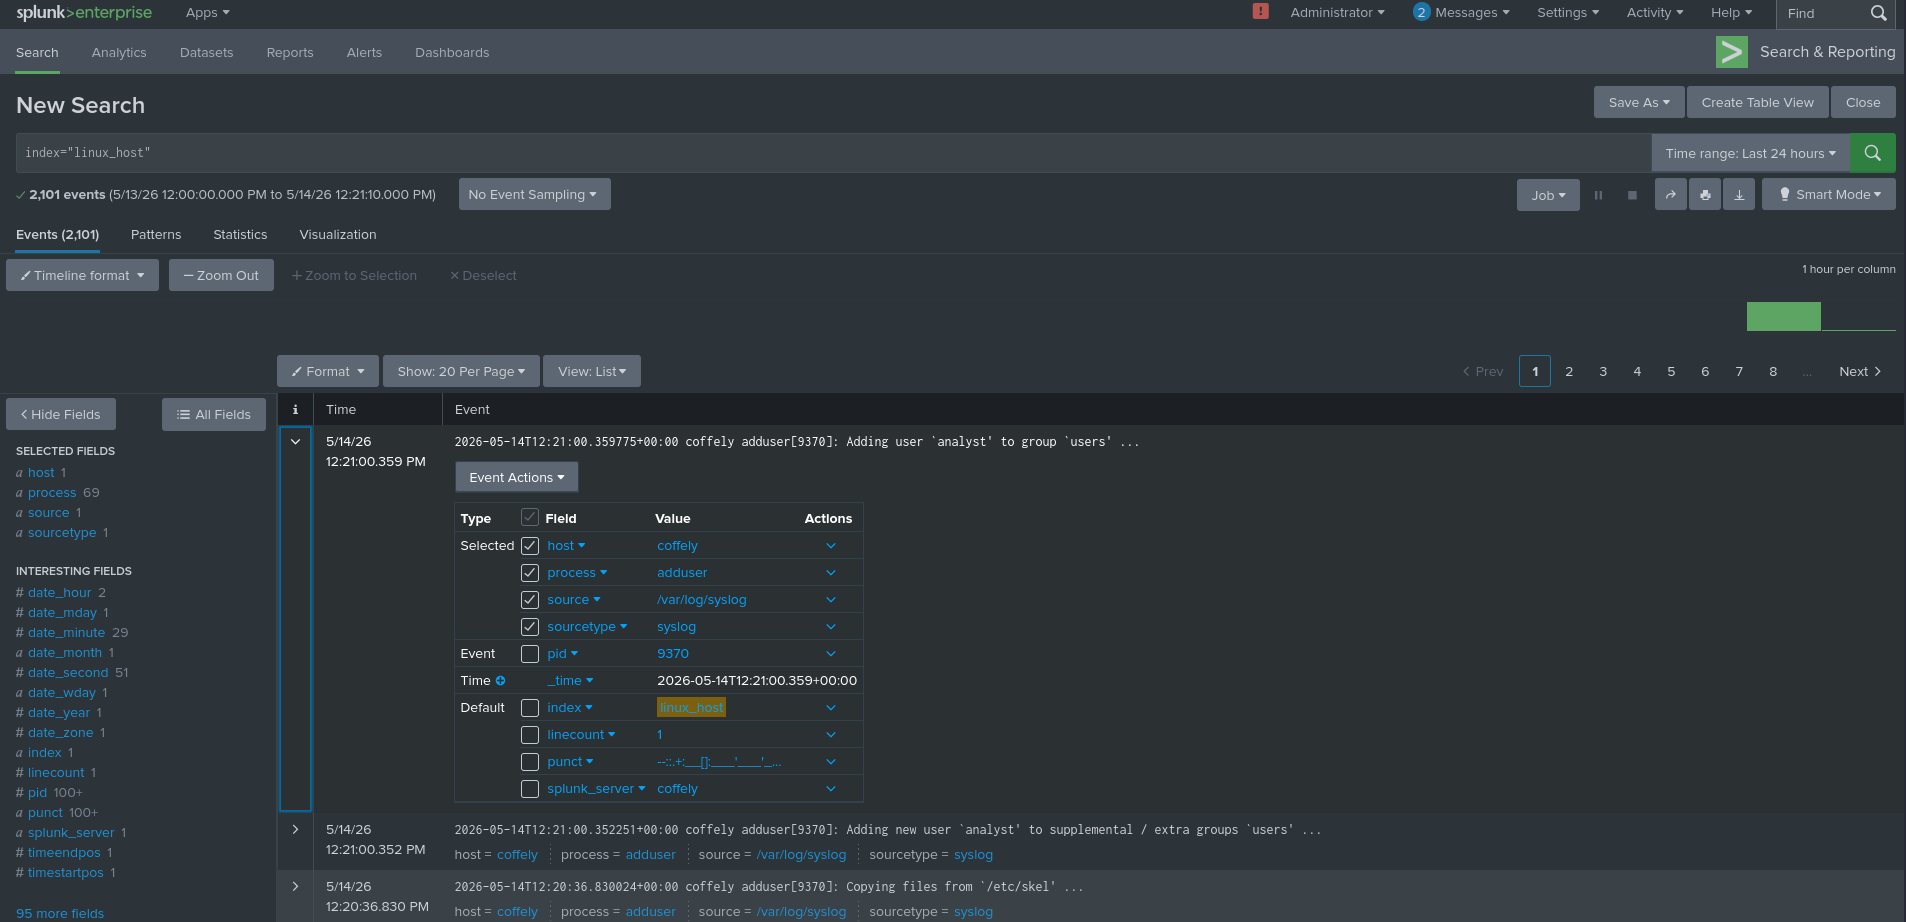Open the Format dropdown above events
This screenshot has height=922, width=1906.
click(x=328, y=371)
